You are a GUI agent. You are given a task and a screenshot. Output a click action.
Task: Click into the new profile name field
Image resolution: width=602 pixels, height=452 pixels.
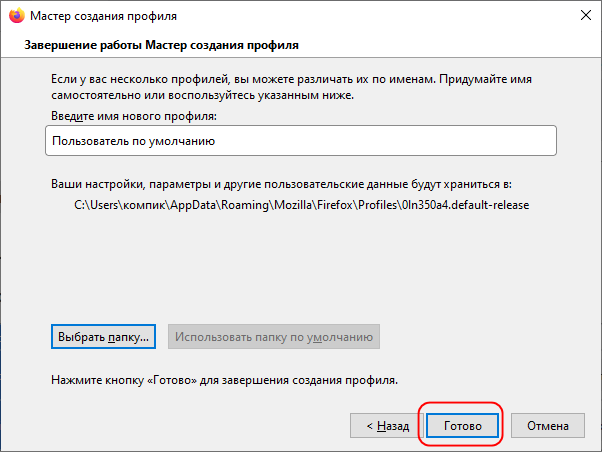point(301,141)
